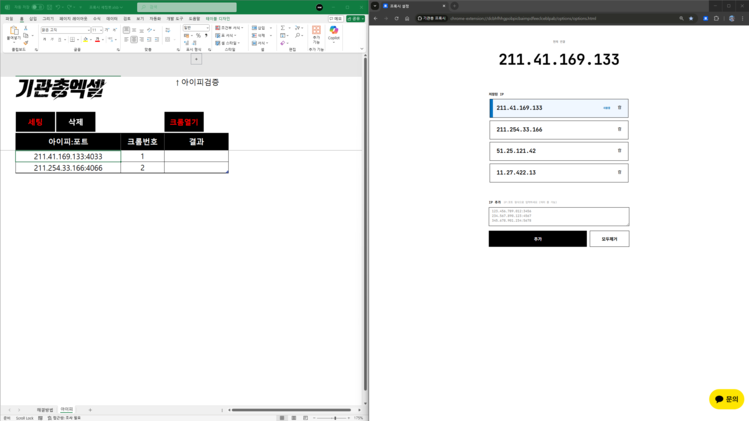The image size is (749, 421).
Task: Click the Top Align icon
Action: [126, 30]
